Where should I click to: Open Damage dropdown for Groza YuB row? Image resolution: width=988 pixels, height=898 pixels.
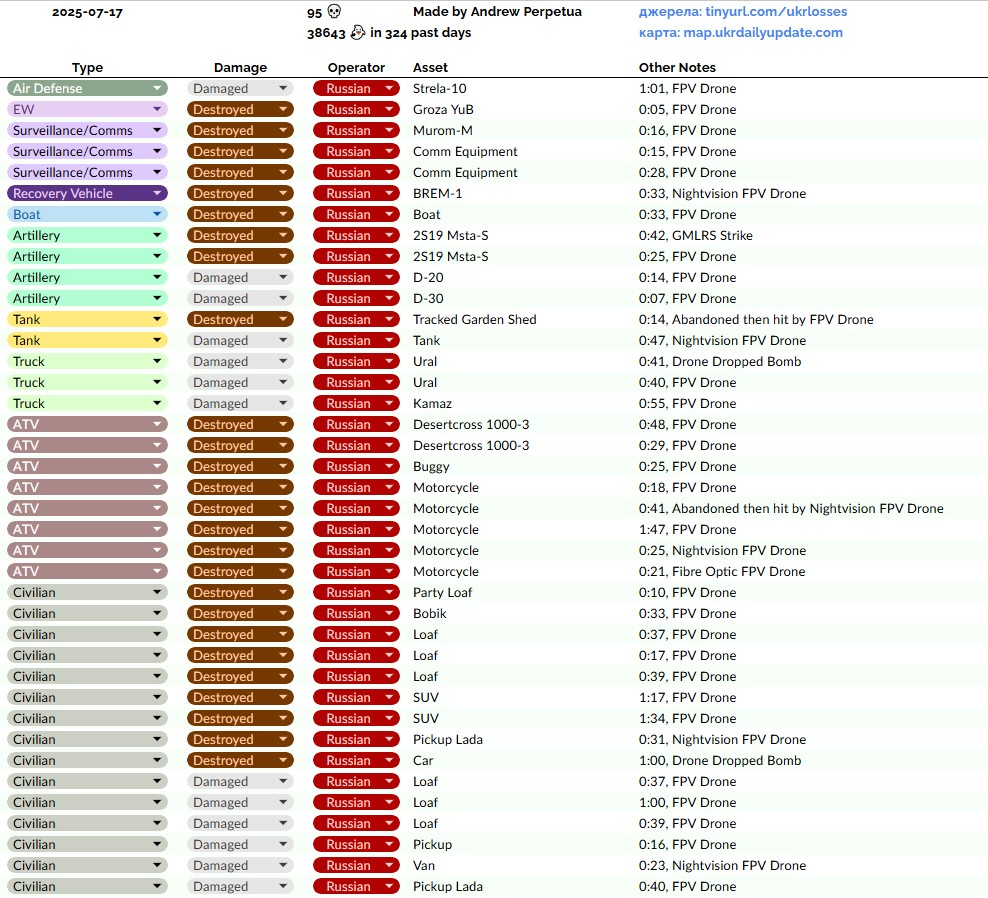240,109
